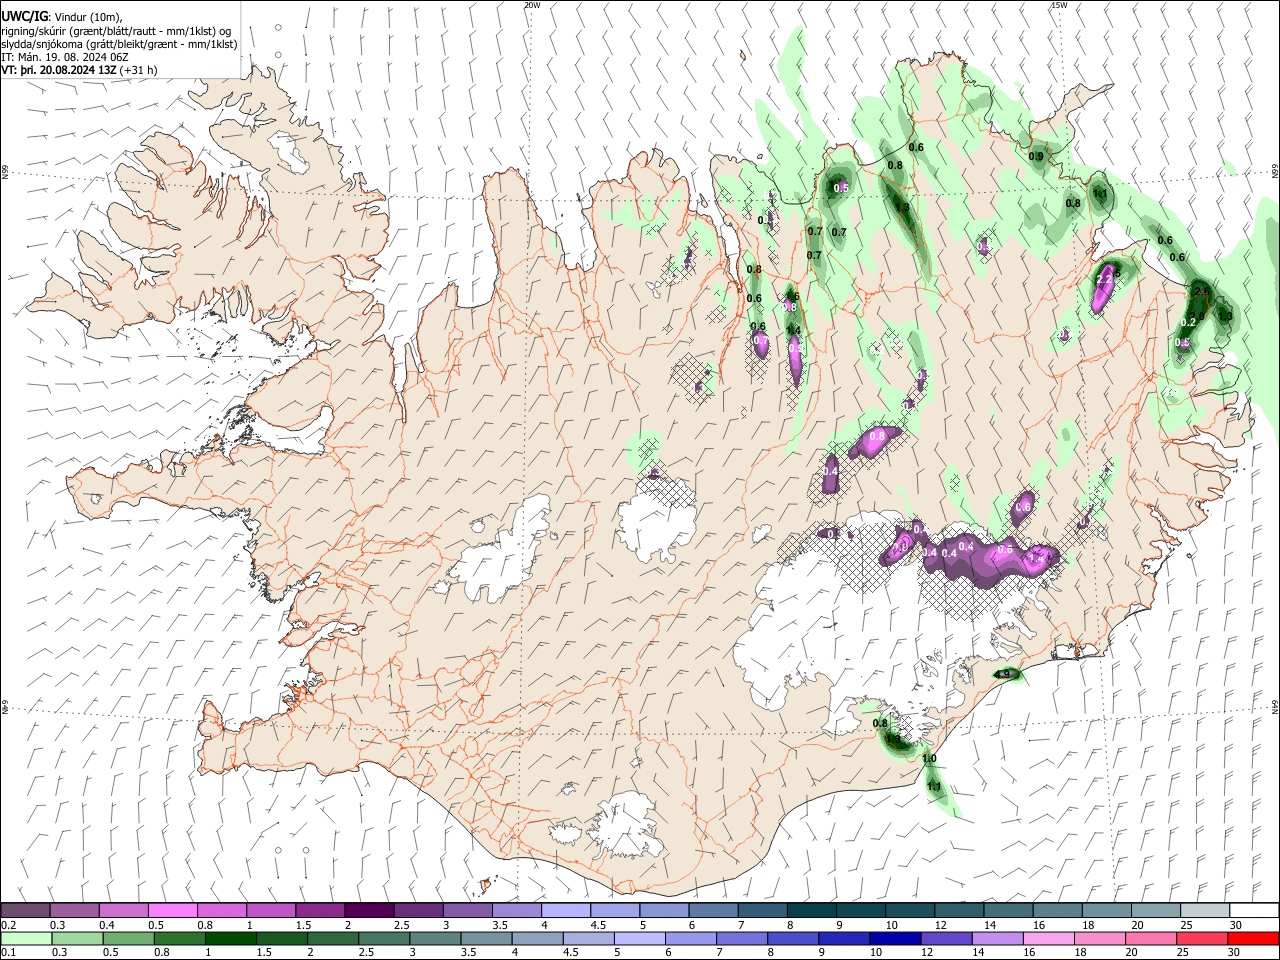
Task: Select the pale grey 25–30 snow legend swatch
Action: pyautogui.click(x=1204, y=910)
